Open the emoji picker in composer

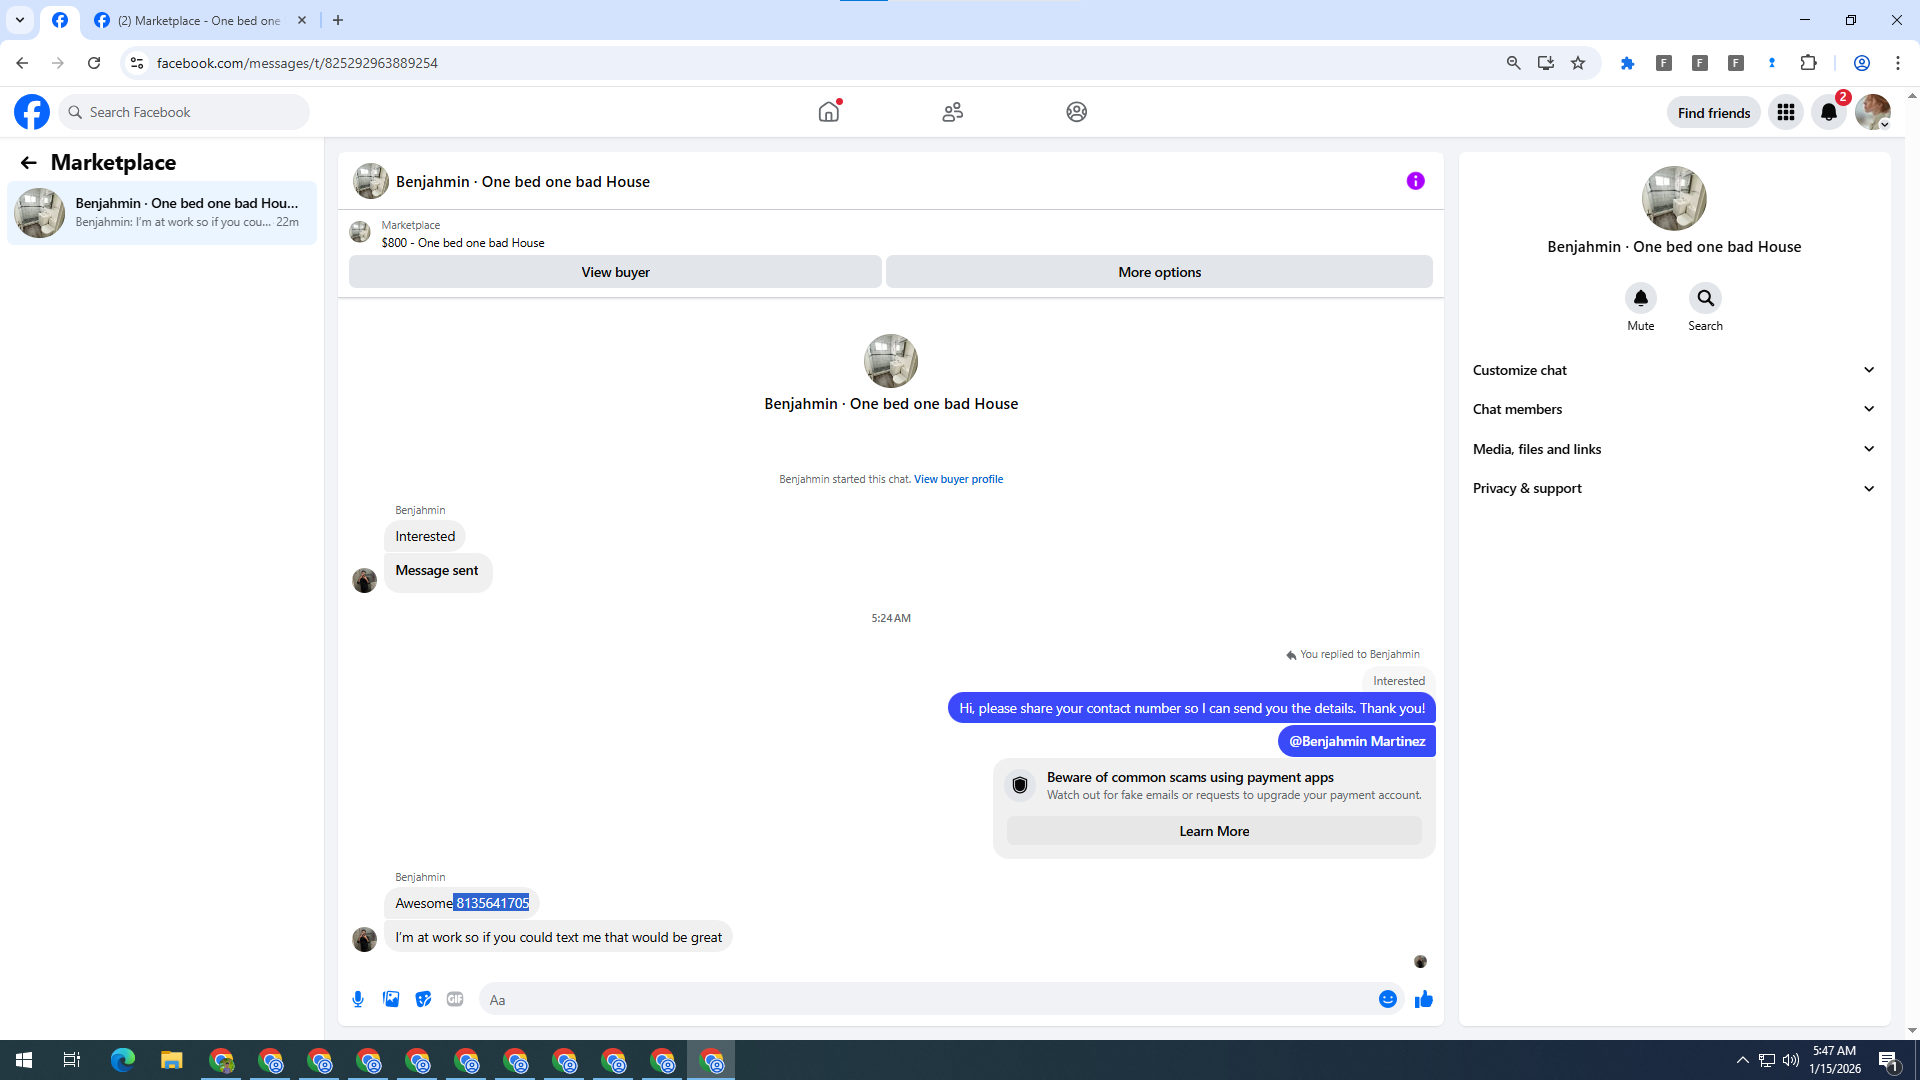pyautogui.click(x=1387, y=999)
